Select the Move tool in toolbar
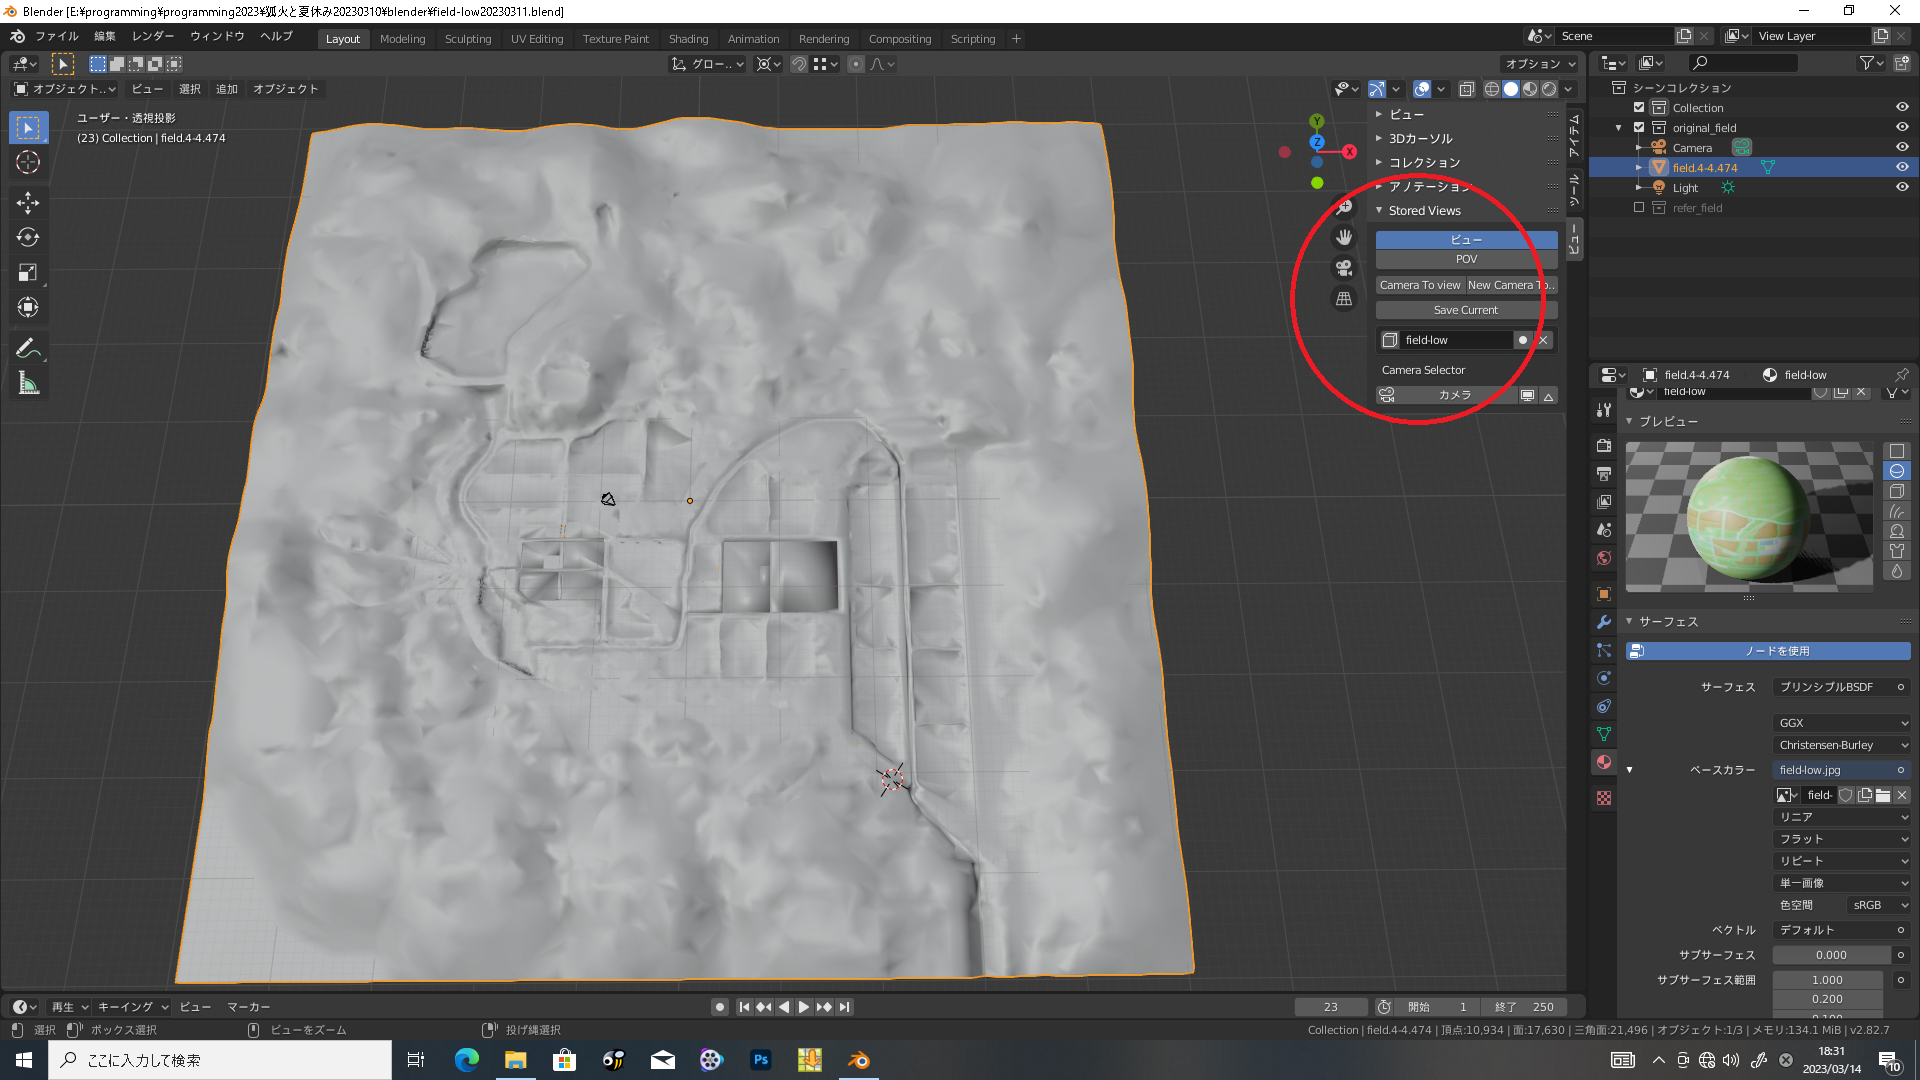 [x=28, y=203]
